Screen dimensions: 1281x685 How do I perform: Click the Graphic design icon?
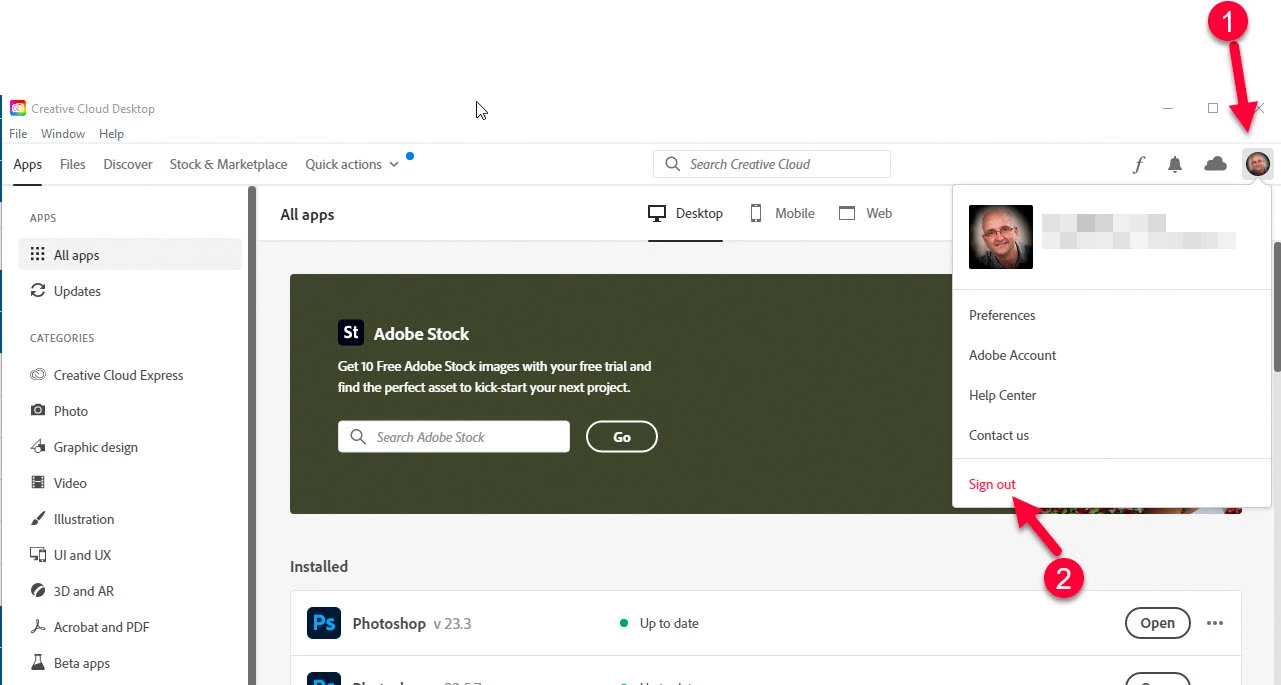coord(38,447)
